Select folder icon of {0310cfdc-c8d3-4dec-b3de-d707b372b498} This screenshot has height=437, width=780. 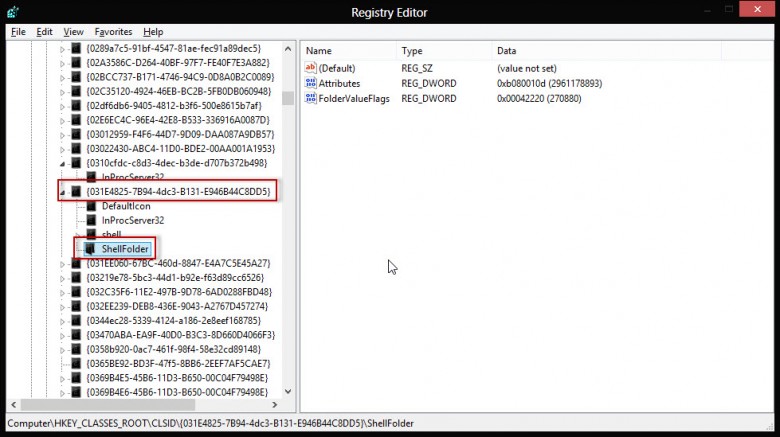pos(76,163)
